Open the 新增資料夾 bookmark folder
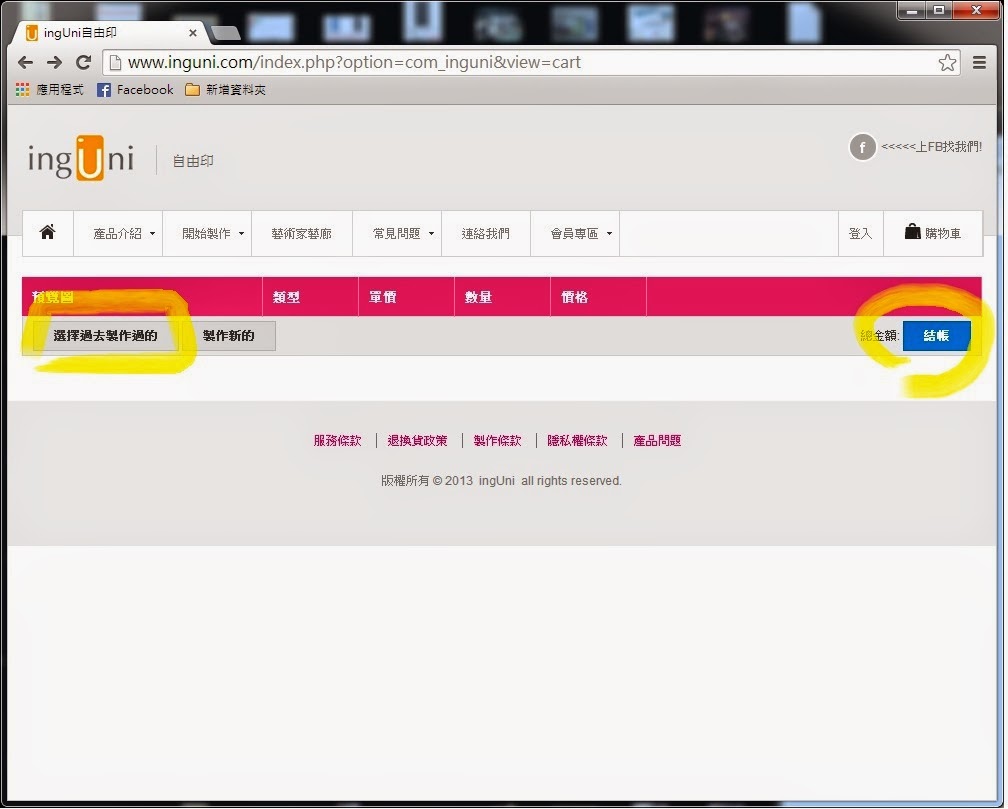 [x=226, y=89]
